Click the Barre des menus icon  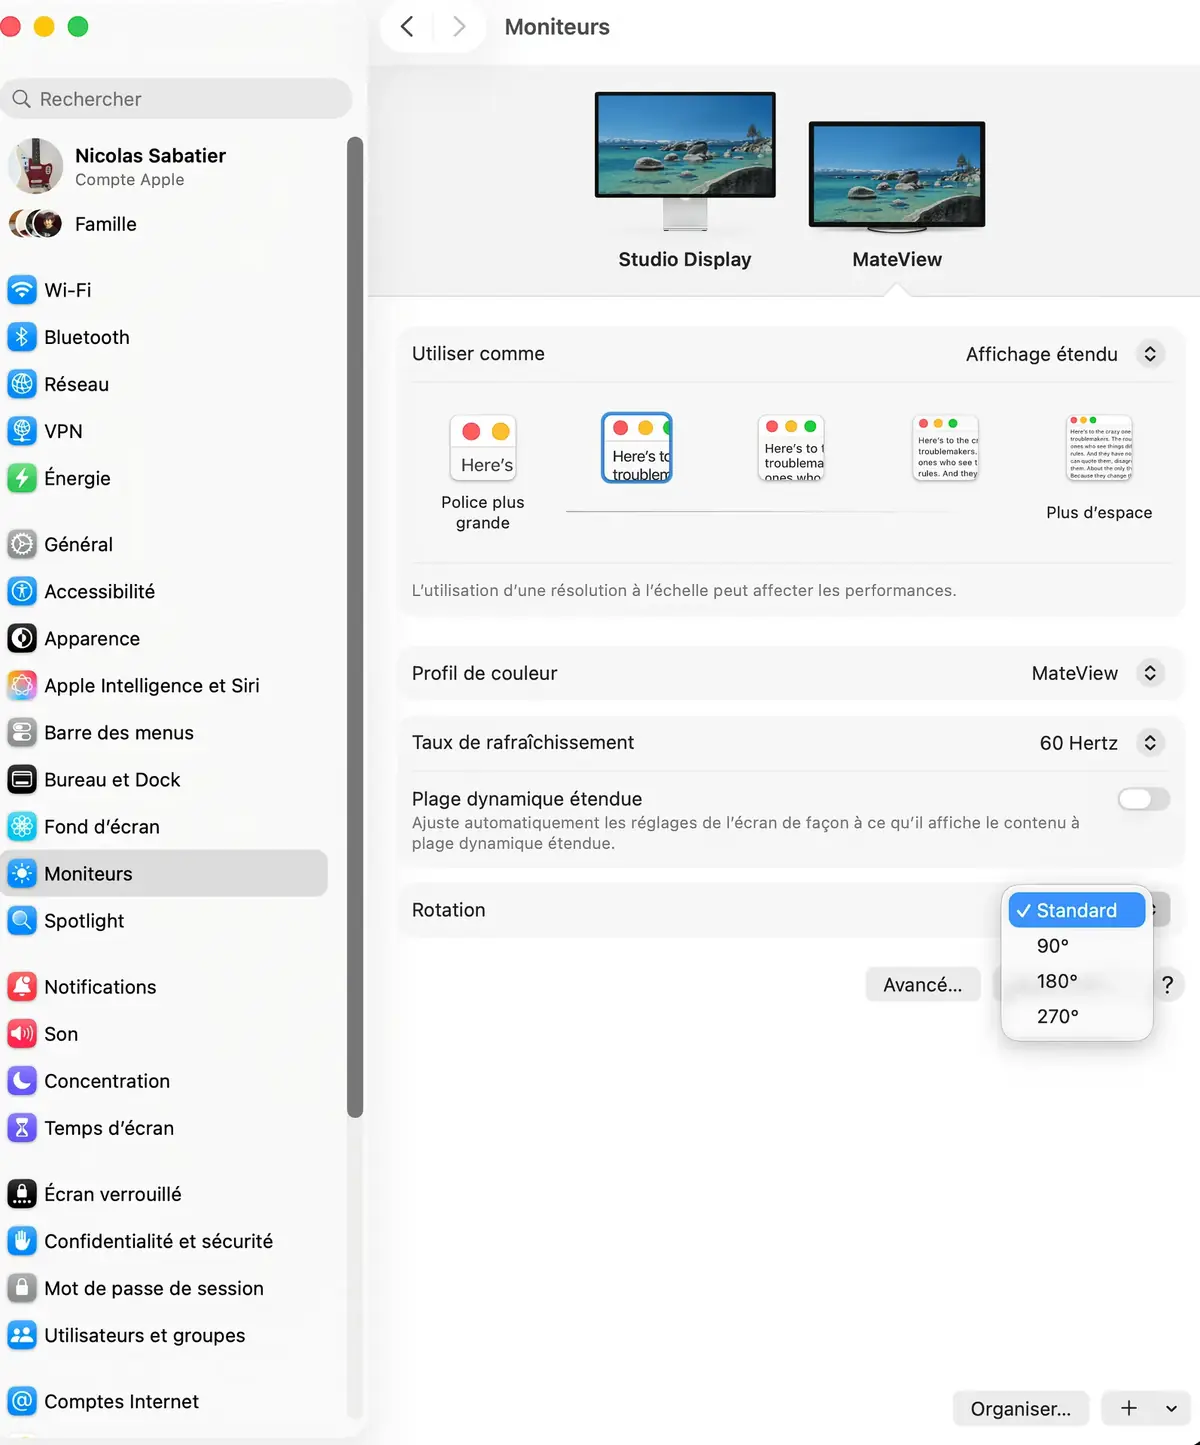(22, 732)
